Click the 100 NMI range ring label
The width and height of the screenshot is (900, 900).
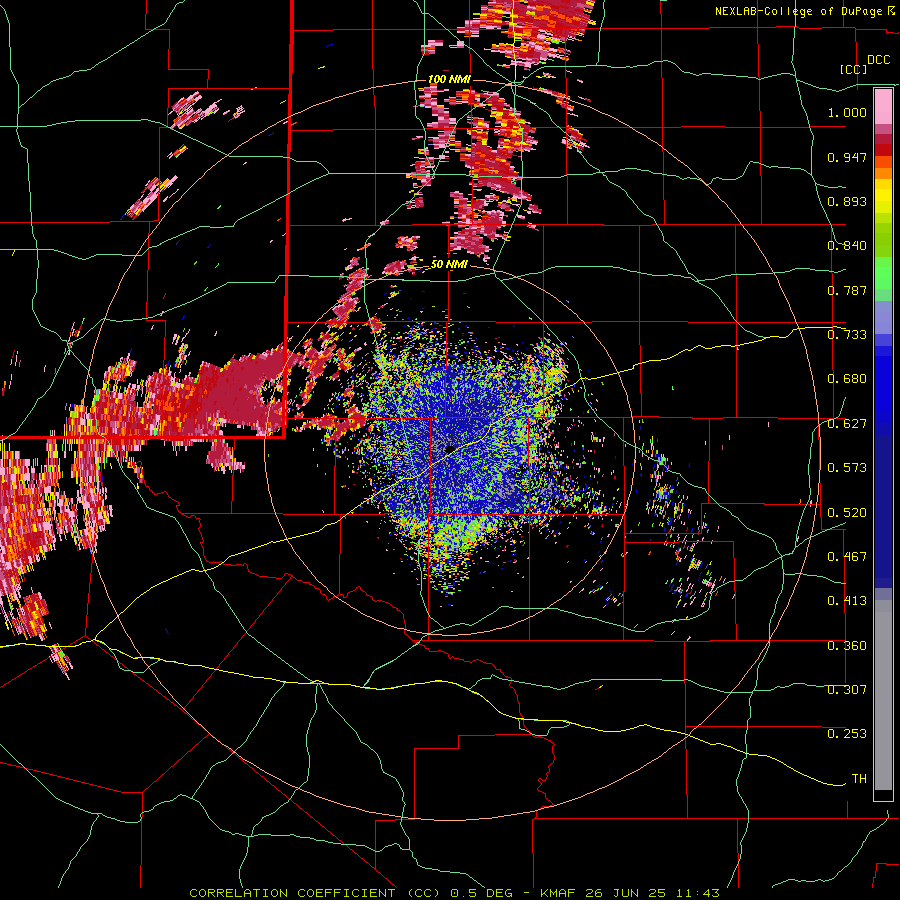click(x=449, y=79)
